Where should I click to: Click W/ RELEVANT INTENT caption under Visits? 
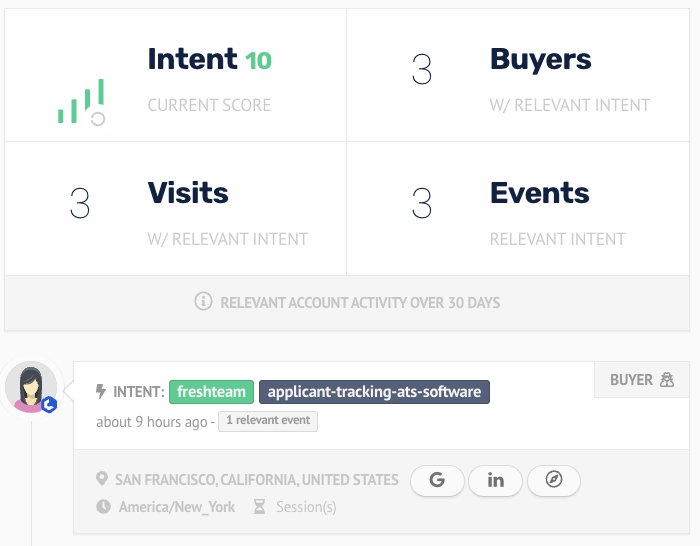pos(228,239)
